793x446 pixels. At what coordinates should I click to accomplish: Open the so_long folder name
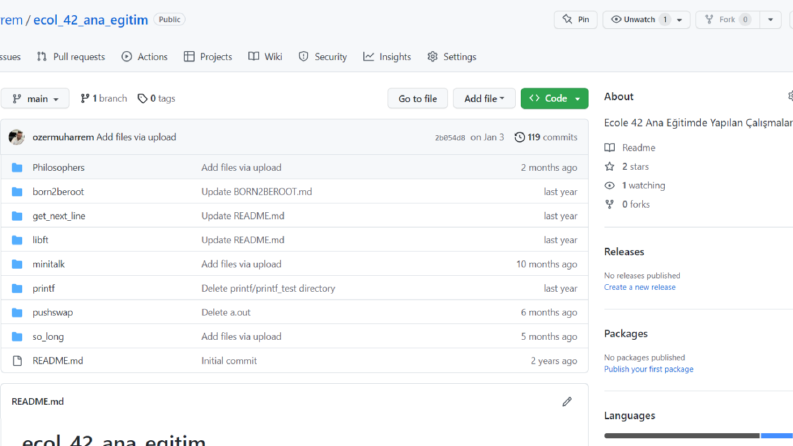[x=48, y=336]
